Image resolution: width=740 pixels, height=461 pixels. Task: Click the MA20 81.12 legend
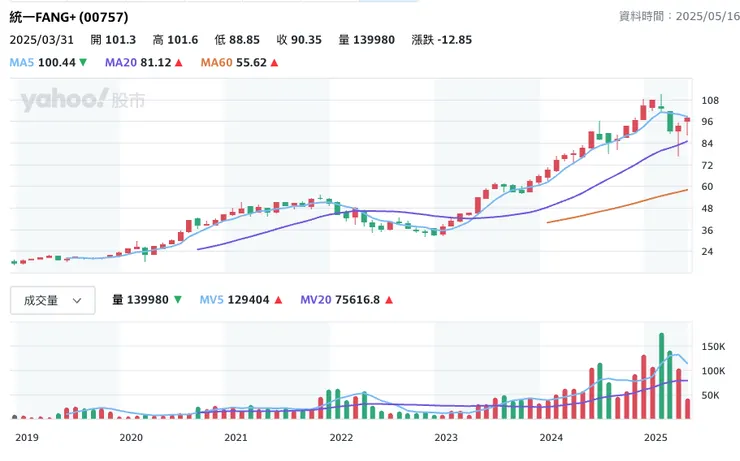click(x=138, y=62)
